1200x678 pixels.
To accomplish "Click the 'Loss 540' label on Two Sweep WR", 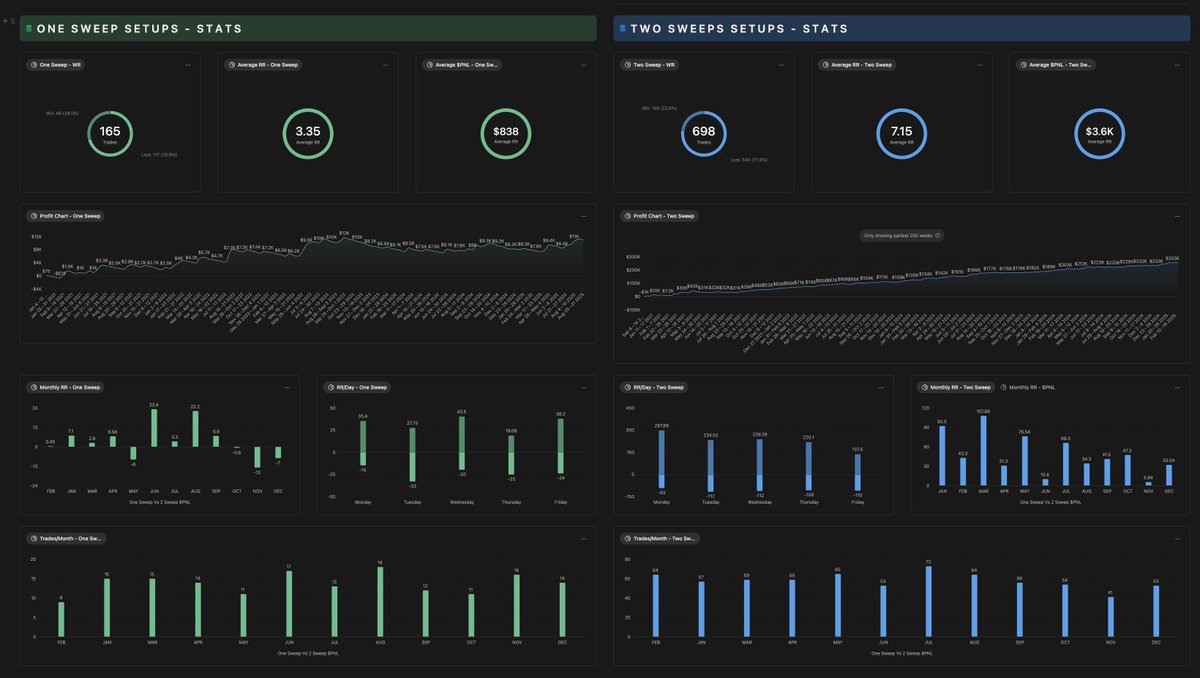I will coord(748,159).
